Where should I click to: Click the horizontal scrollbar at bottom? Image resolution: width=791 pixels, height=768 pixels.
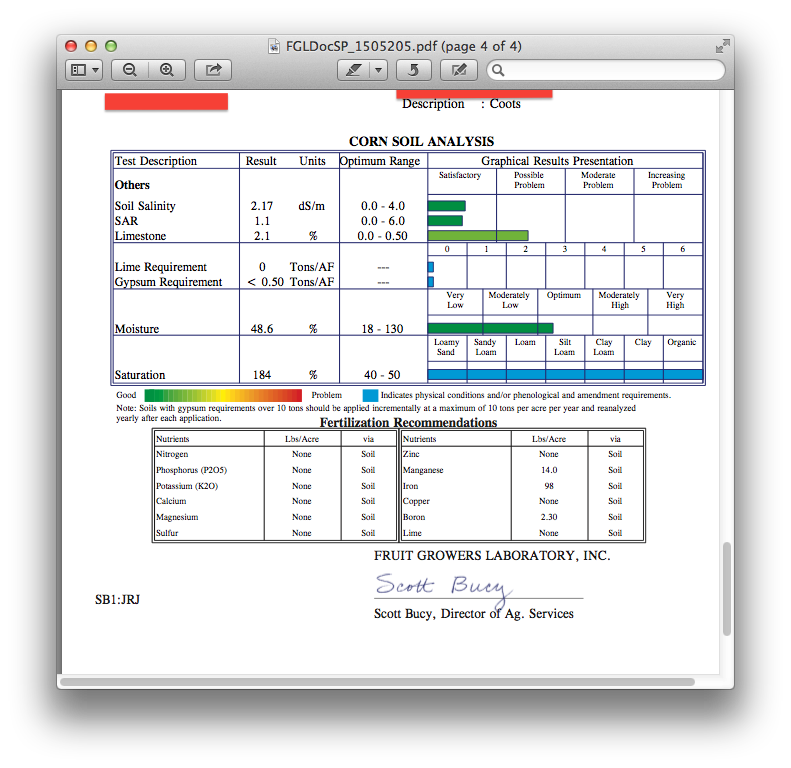(x=376, y=682)
